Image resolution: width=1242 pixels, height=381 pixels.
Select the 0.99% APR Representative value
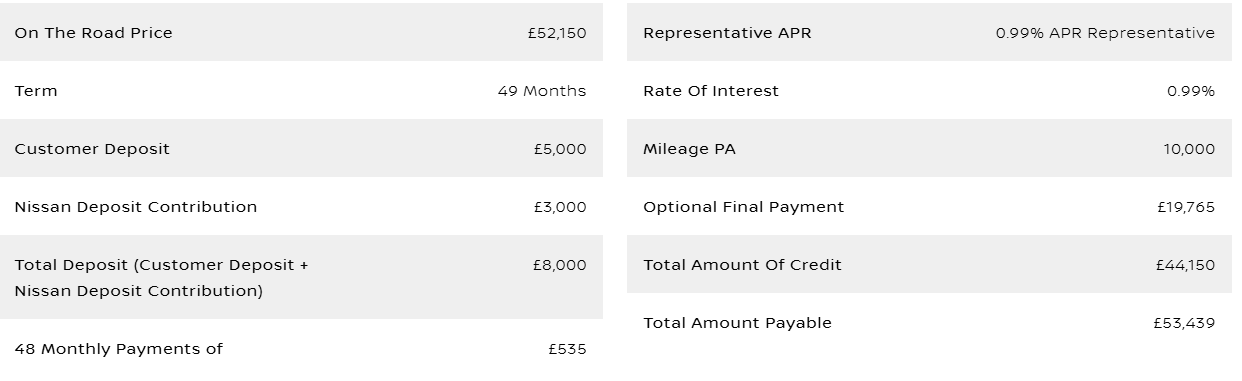click(1105, 33)
